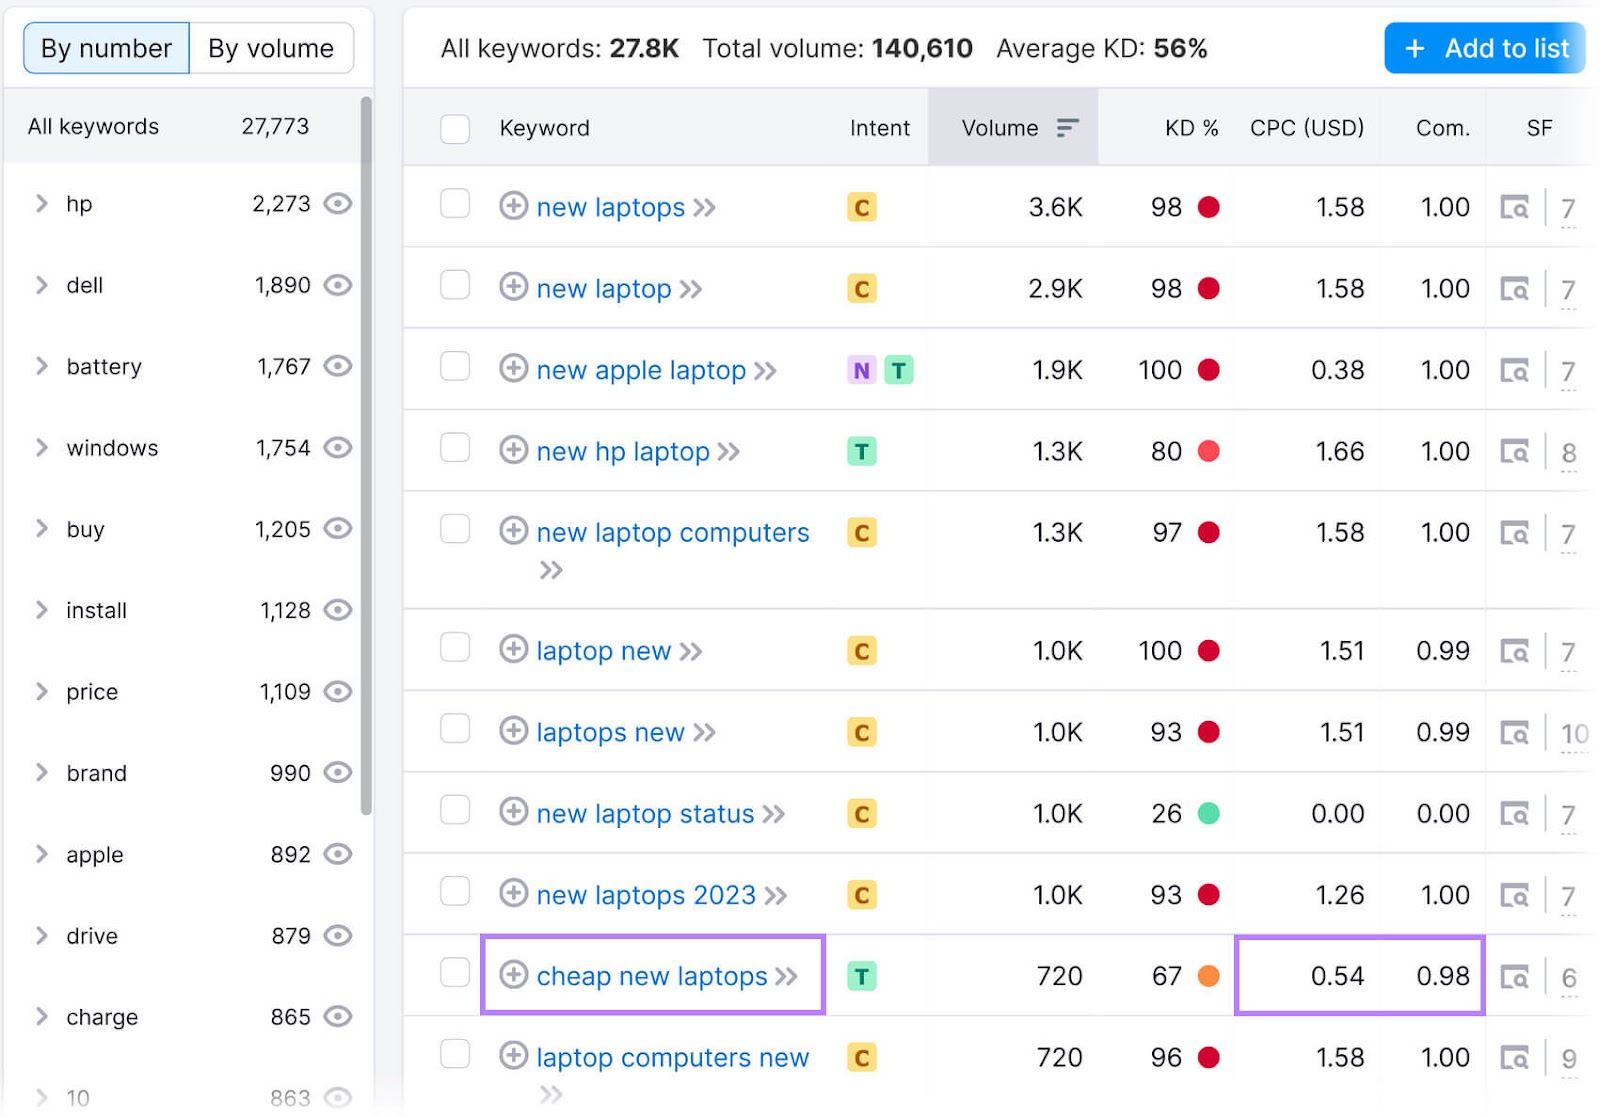Click the double-arrow icon after "new laptop"
This screenshot has width=1600, height=1117.
[691, 288]
